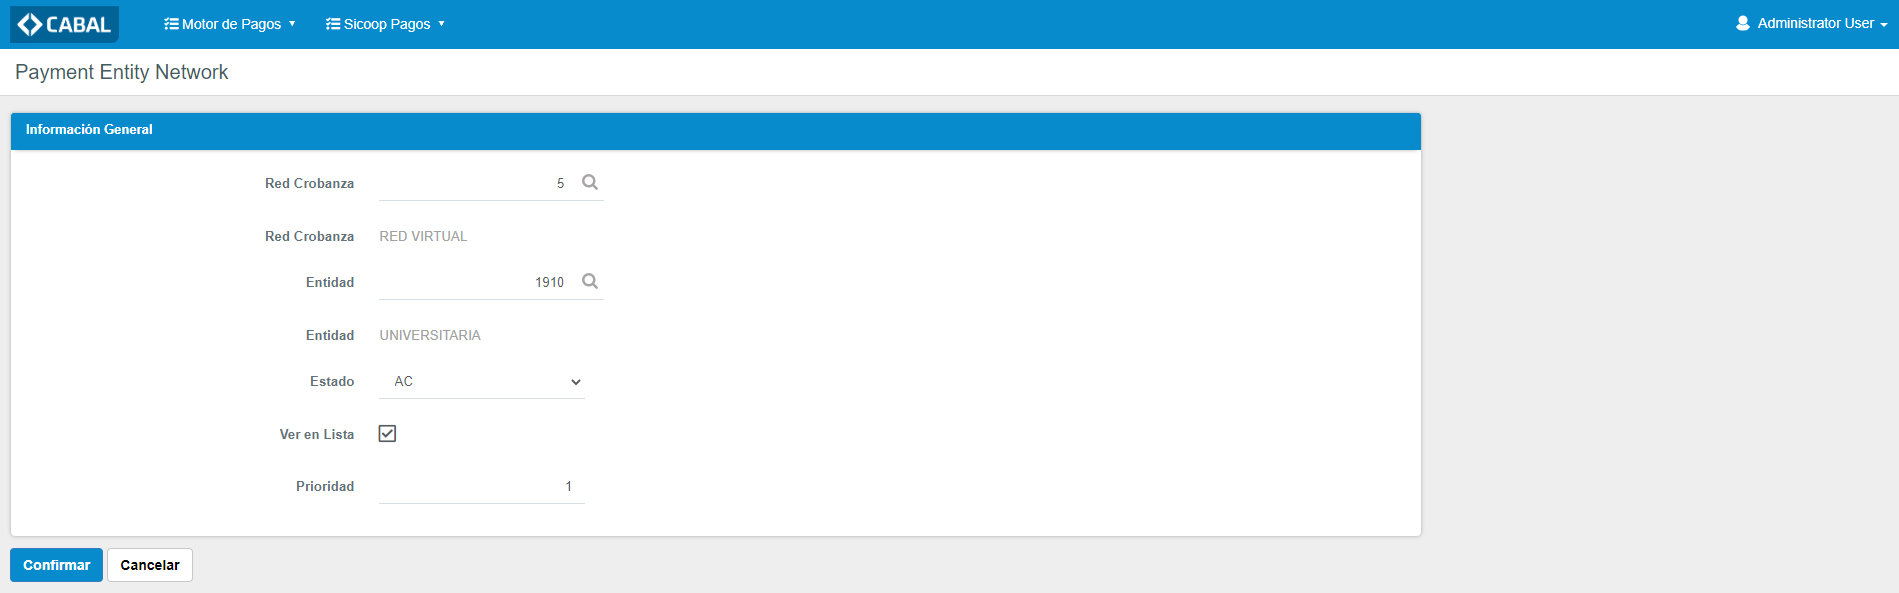Open the Estado dropdown showing AC

tap(482, 382)
